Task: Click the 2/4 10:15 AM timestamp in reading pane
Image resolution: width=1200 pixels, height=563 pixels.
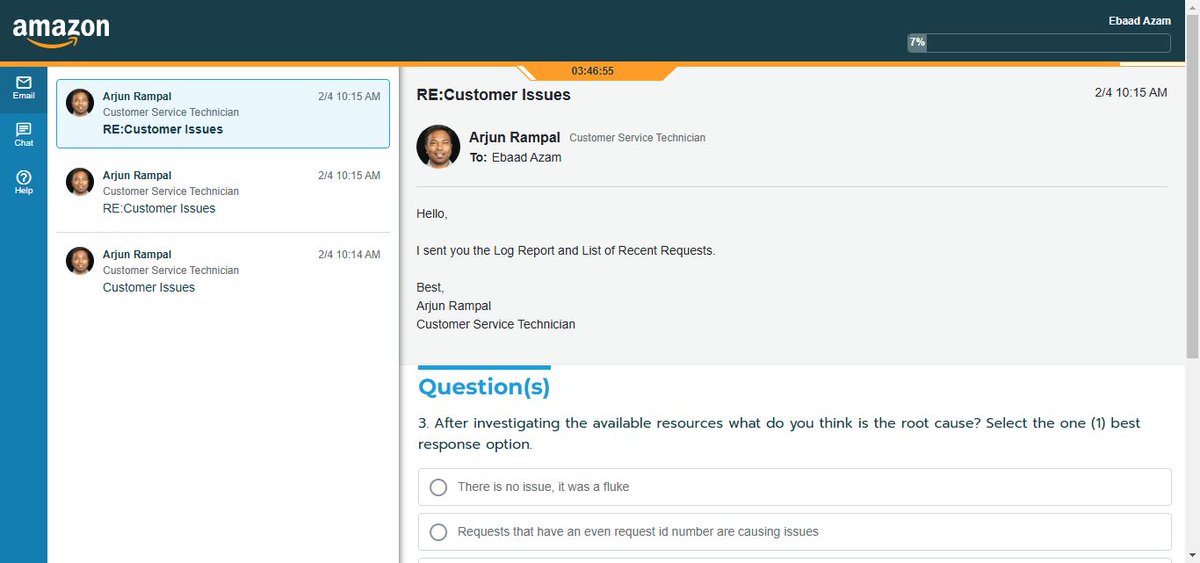Action: 1131,92
